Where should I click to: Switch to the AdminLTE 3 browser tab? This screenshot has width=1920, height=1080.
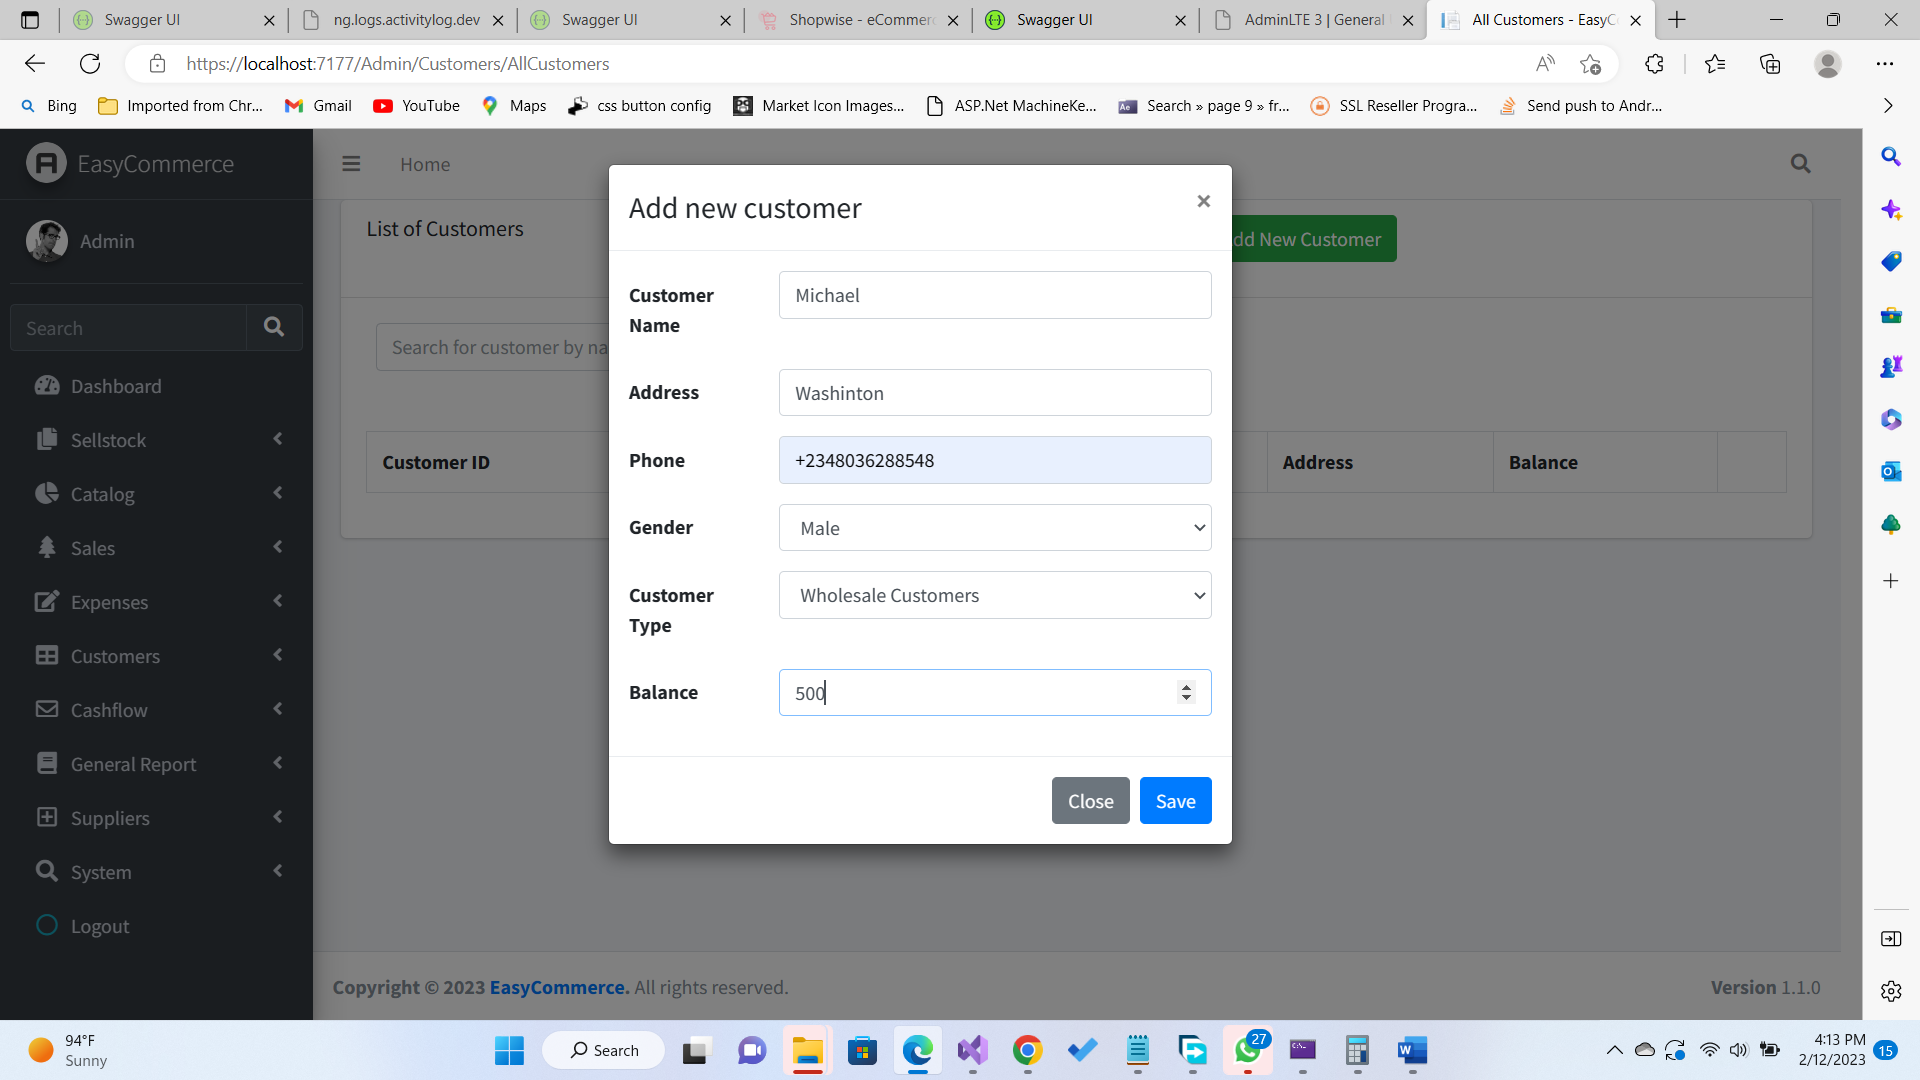click(x=1313, y=20)
